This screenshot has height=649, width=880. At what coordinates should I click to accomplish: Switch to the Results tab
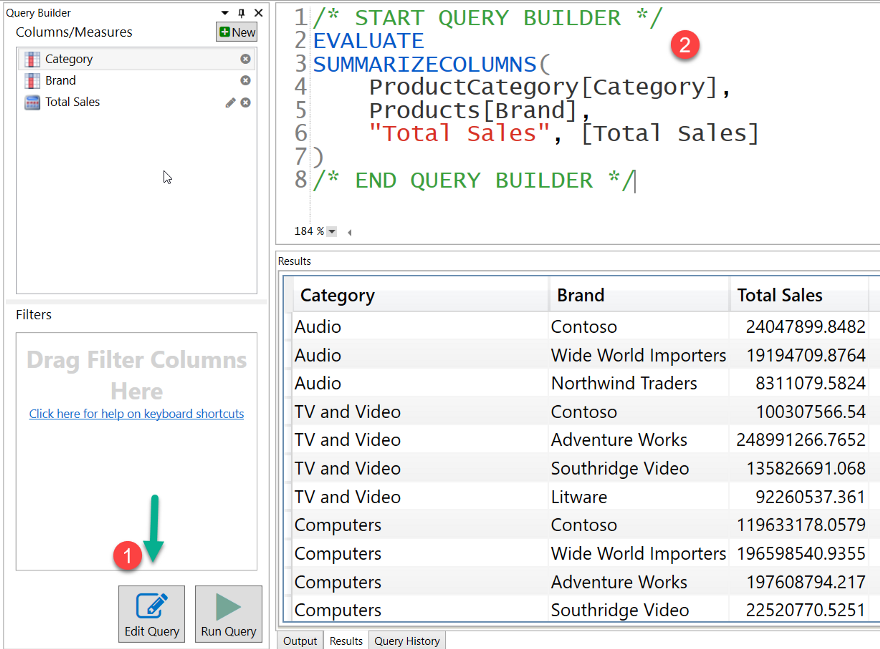[346, 641]
